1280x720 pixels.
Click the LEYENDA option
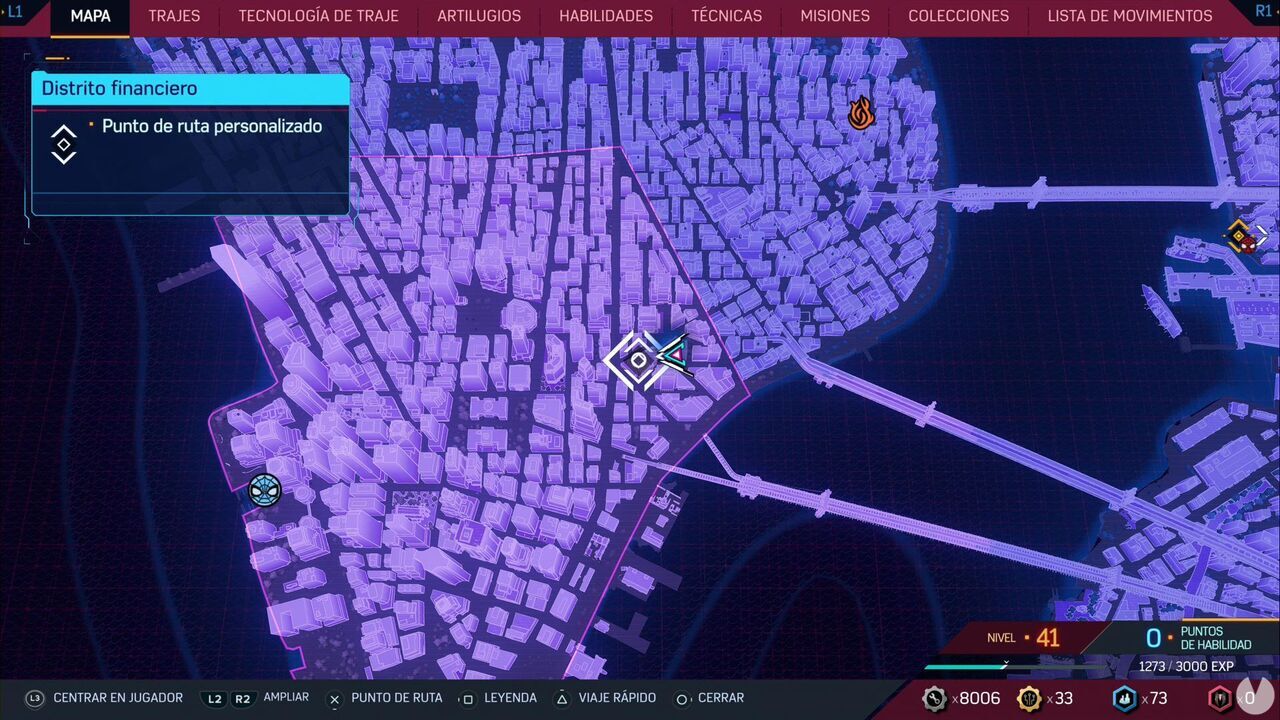[x=511, y=698]
